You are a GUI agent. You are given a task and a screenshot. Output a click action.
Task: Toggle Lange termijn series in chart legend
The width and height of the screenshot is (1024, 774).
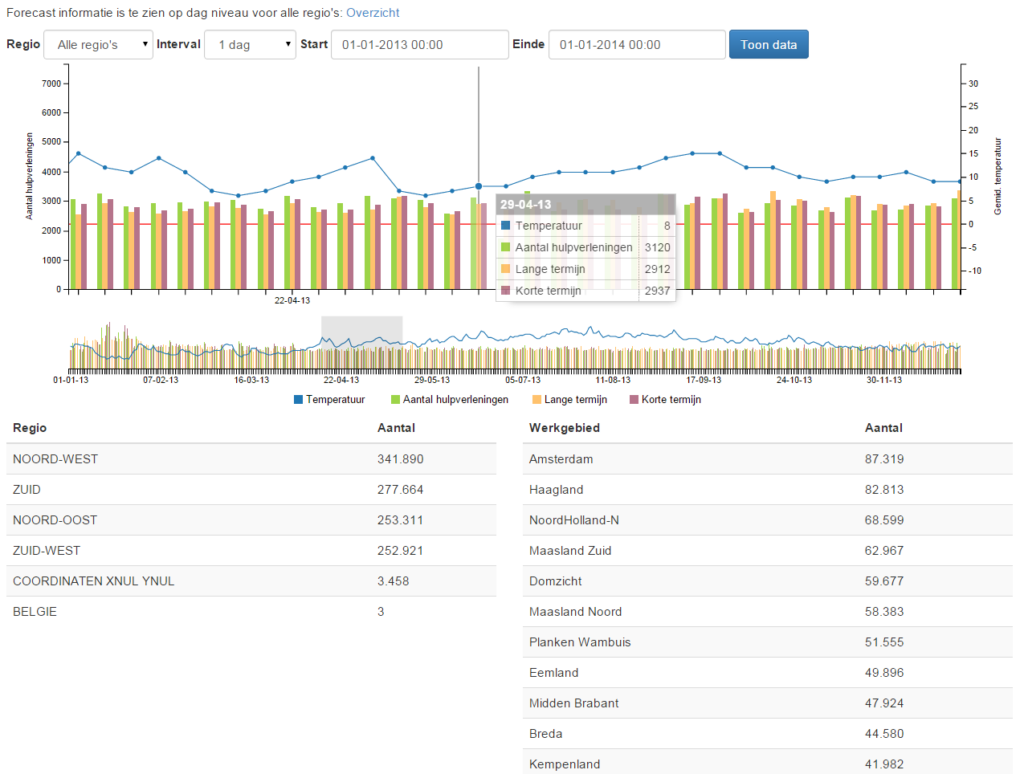(x=569, y=399)
